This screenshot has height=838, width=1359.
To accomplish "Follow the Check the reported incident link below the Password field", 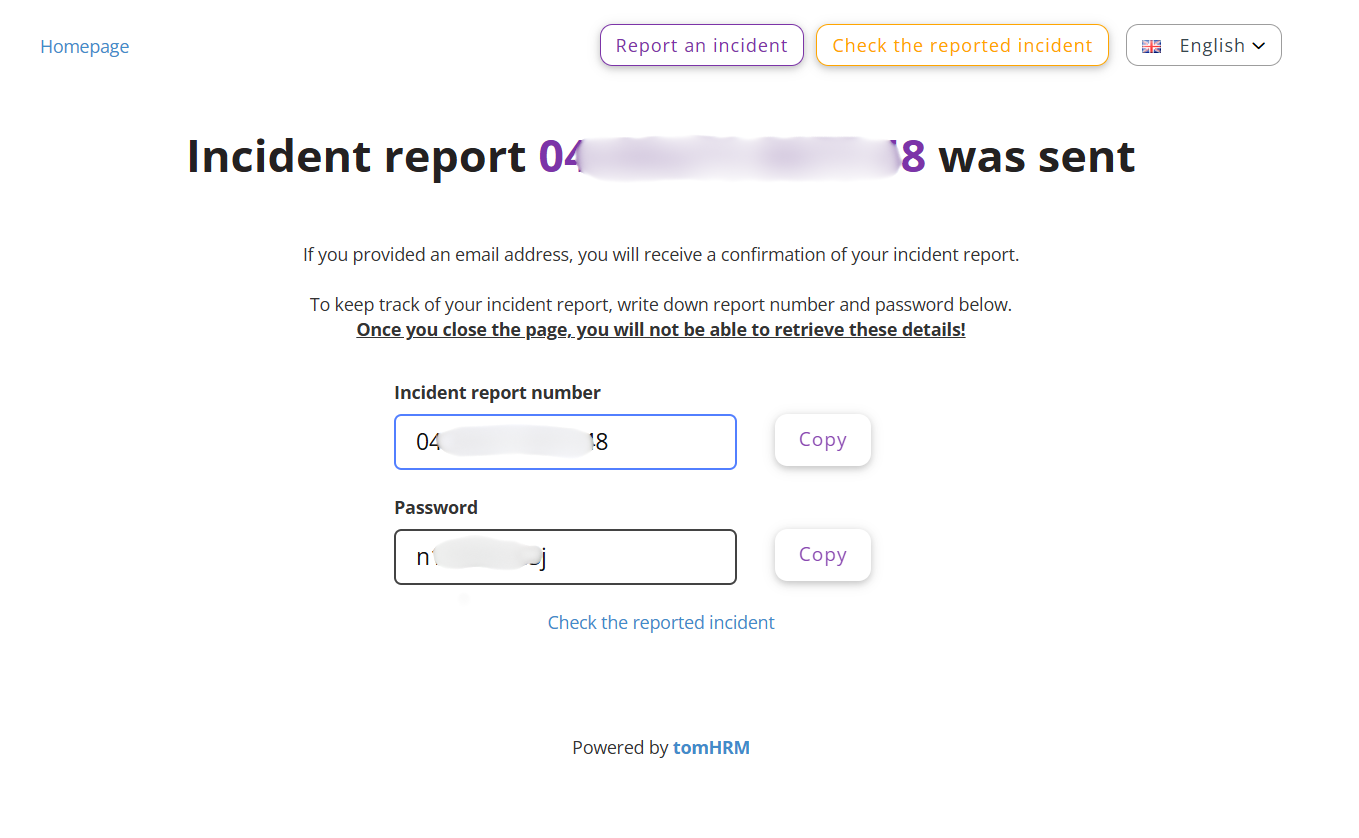I will [x=661, y=623].
